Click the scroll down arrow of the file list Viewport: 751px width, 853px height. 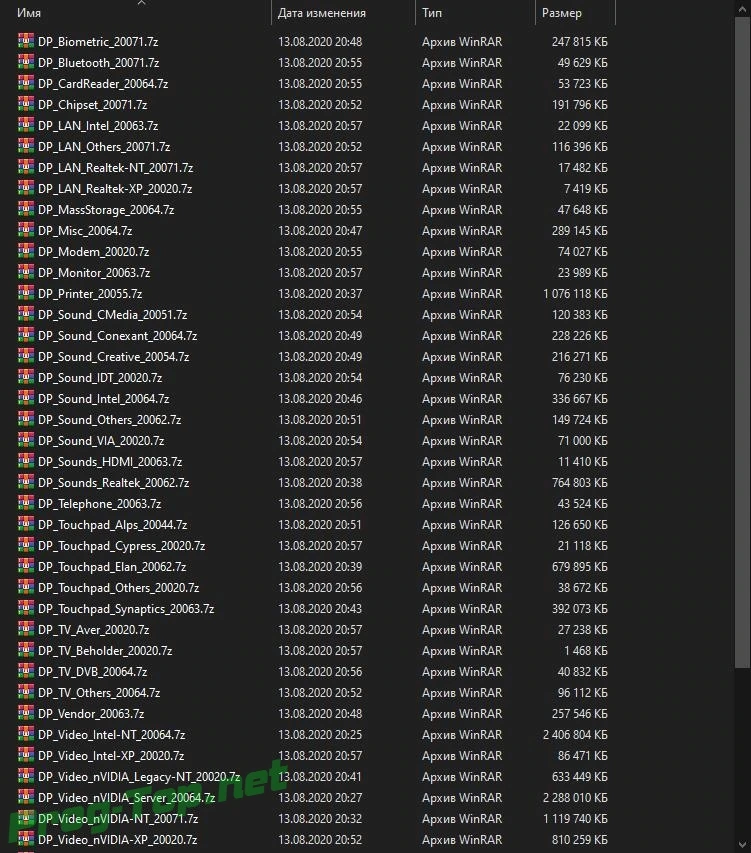[x=742, y=844]
